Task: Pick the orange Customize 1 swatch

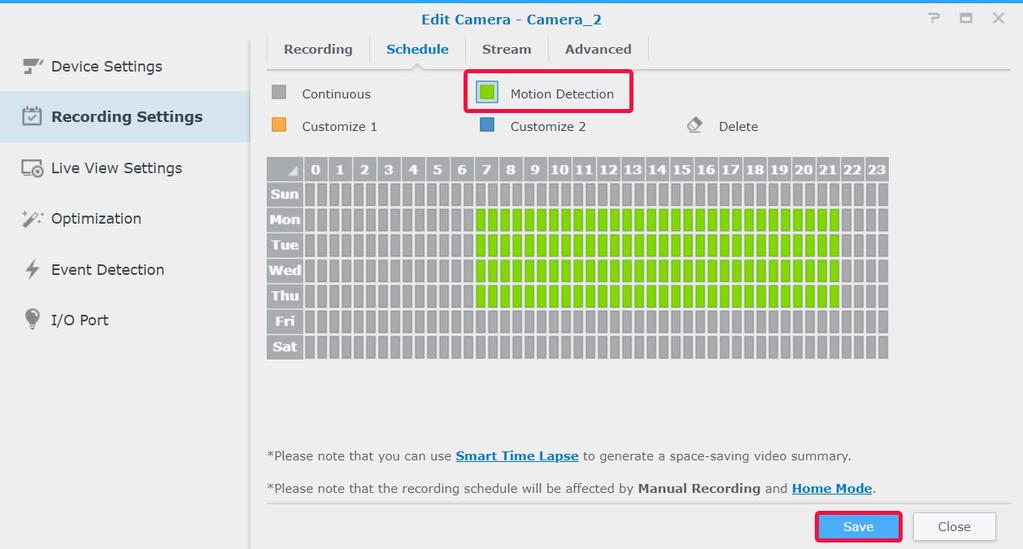Action: pyautogui.click(x=279, y=125)
